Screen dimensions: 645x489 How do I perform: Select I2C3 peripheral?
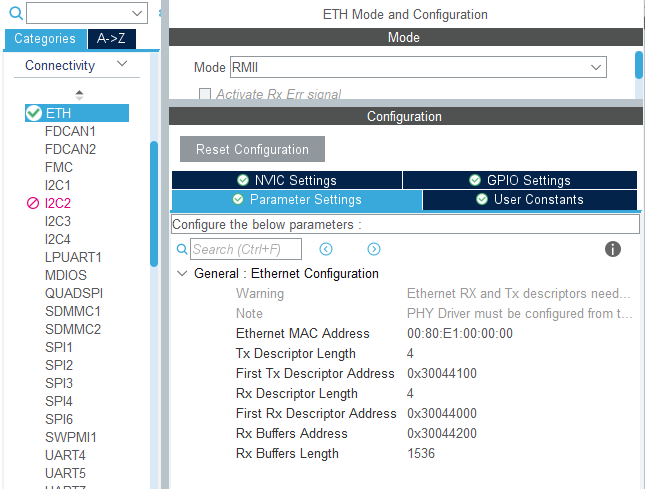[58, 221]
